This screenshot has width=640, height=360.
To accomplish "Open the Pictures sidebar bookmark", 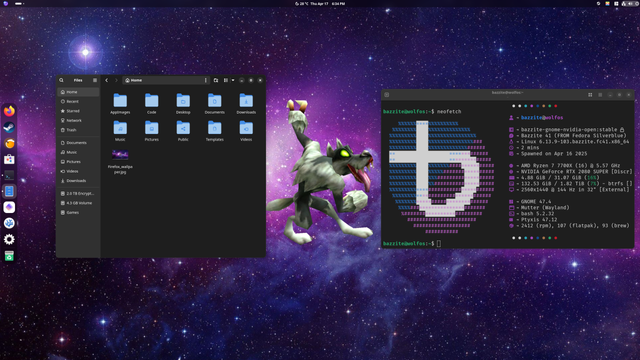I will tap(78, 162).
